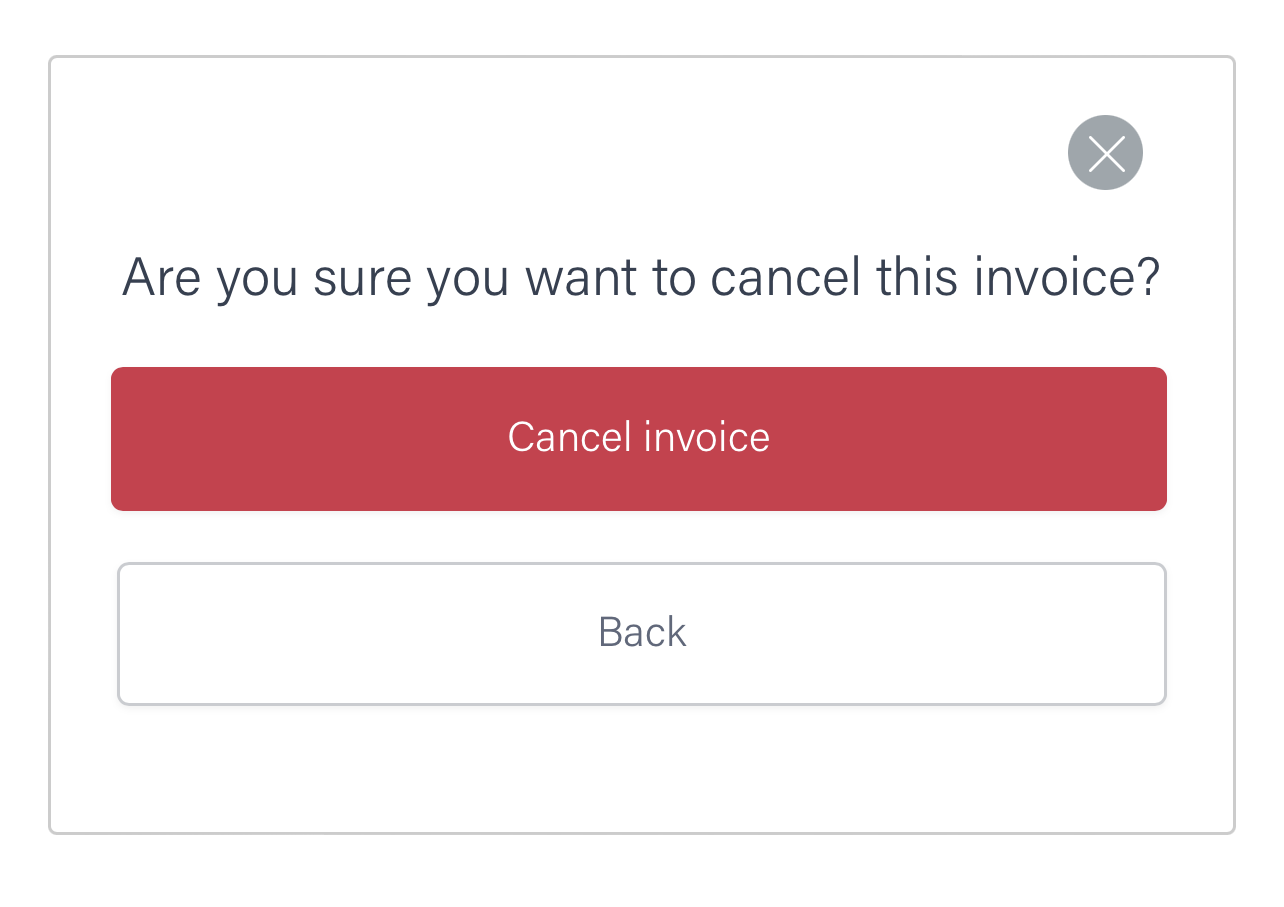Image resolution: width=1284 pixels, height=907 pixels.
Task: Confirm cancelling this invoice
Action: click(x=638, y=438)
